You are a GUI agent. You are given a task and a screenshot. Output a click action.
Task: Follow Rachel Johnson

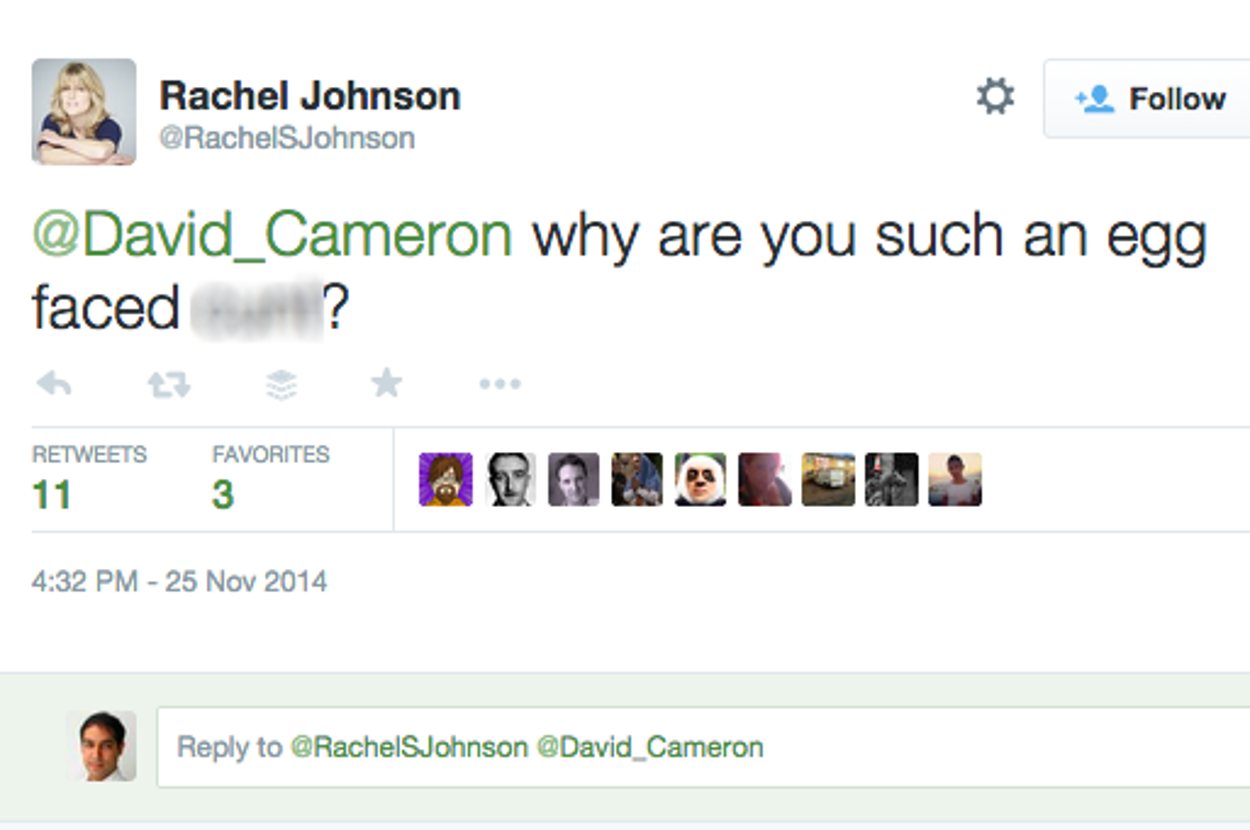[1149, 98]
